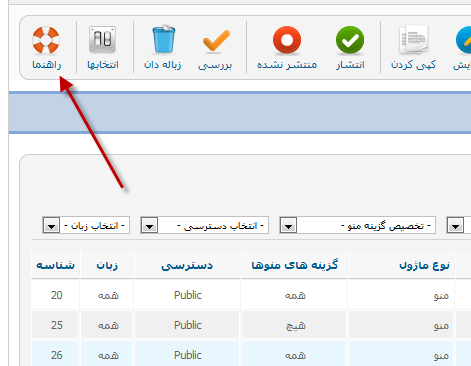471x366 pixels.
Task: Select the ID cell 26
Action: [56, 355]
